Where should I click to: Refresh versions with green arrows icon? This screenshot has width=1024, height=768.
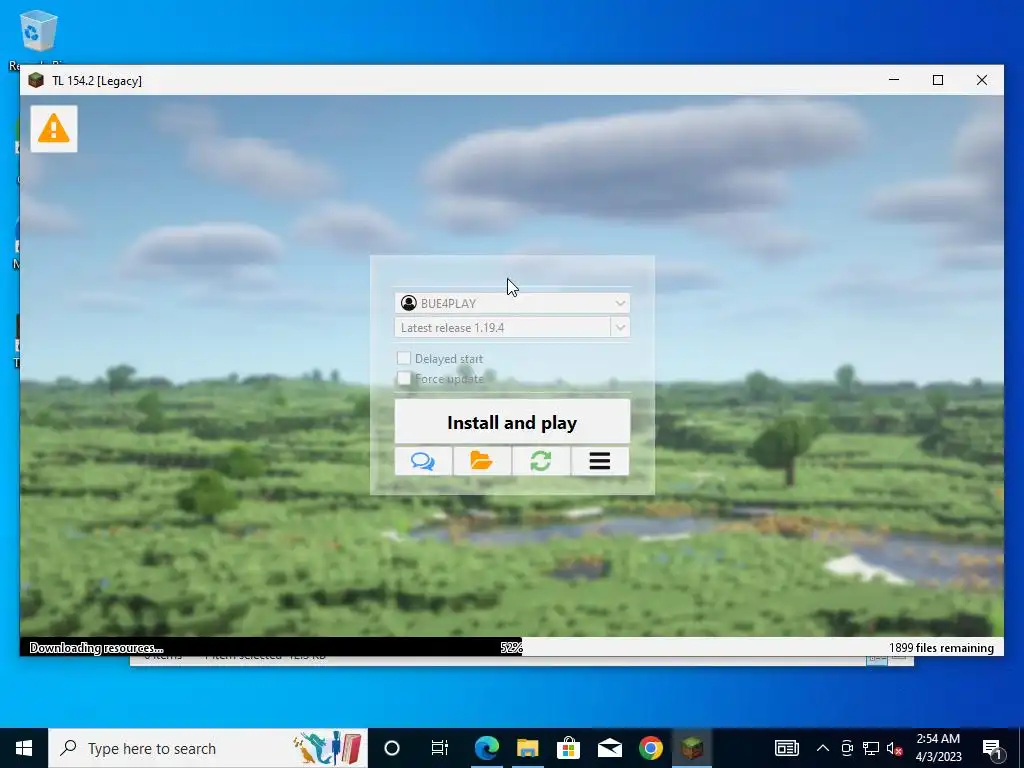click(x=541, y=461)
